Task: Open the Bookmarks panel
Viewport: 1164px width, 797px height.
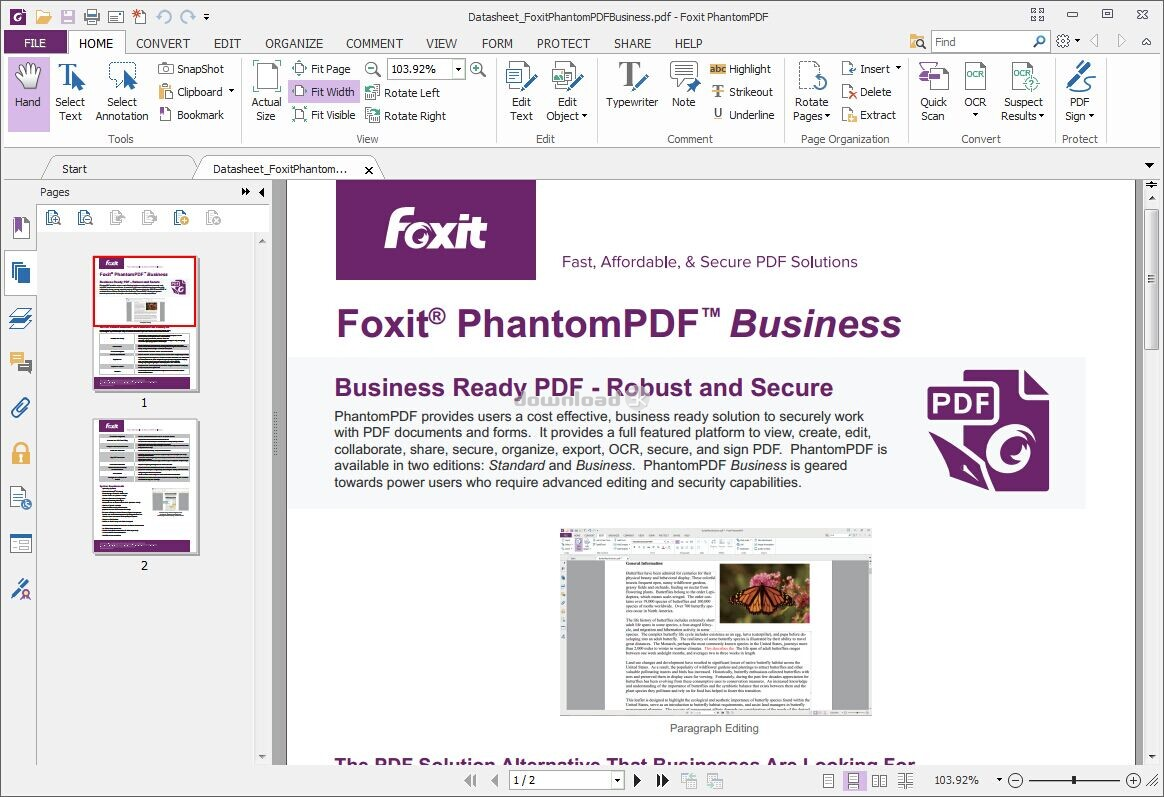Action: [x=21, y=227]
